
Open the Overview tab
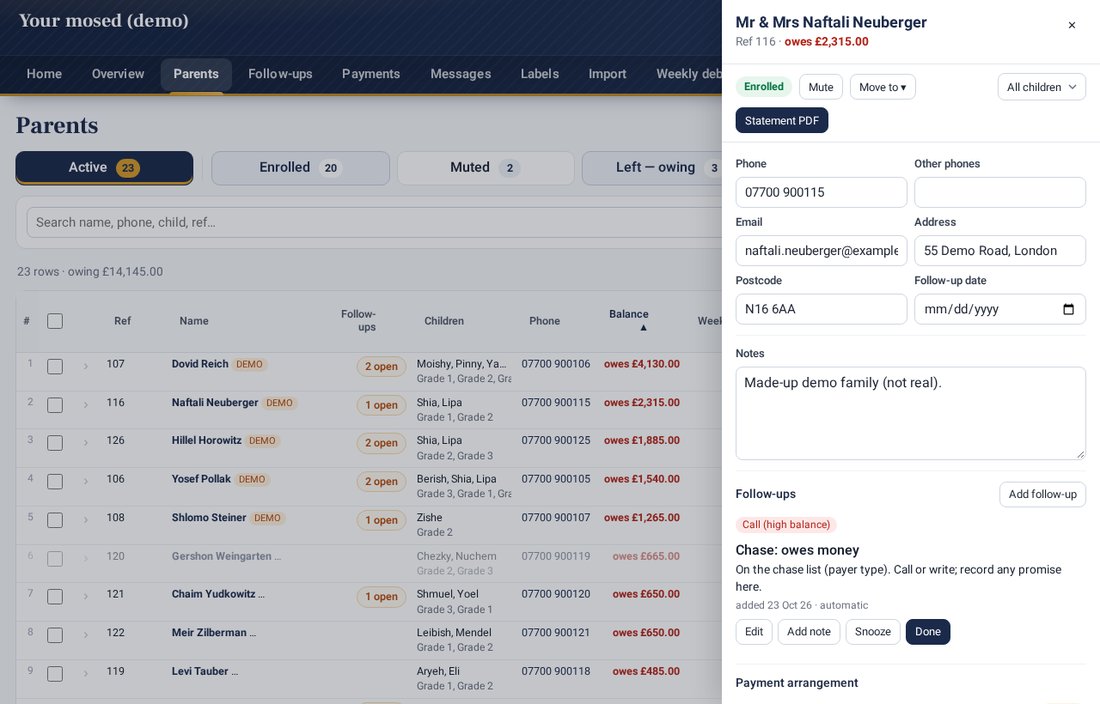click(118, 74)
